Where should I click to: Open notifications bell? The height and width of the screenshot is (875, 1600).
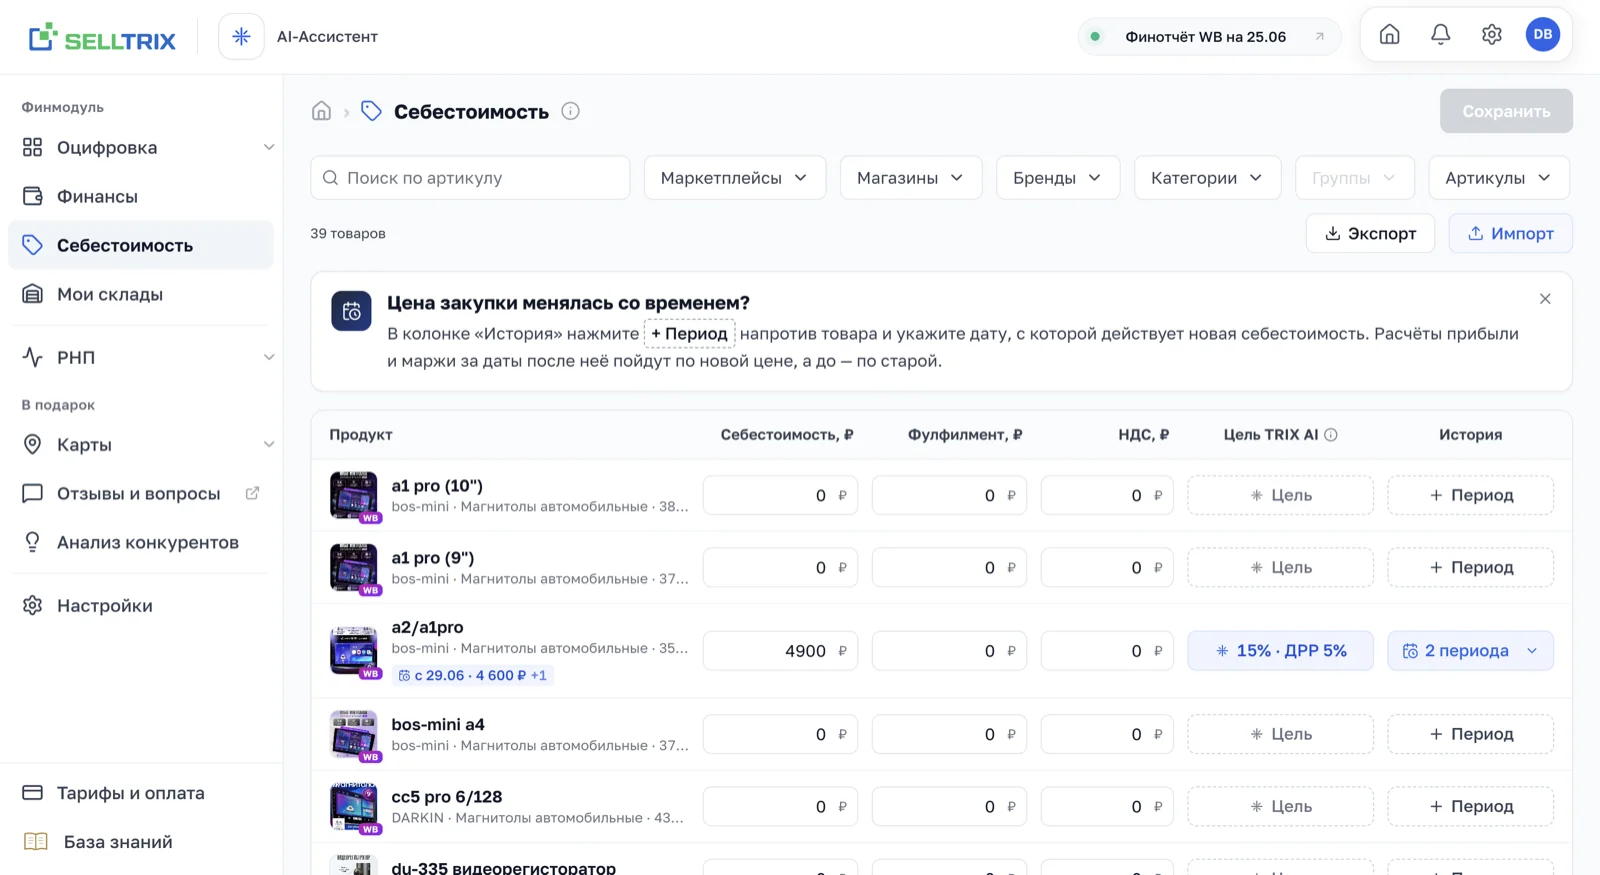1440,35
